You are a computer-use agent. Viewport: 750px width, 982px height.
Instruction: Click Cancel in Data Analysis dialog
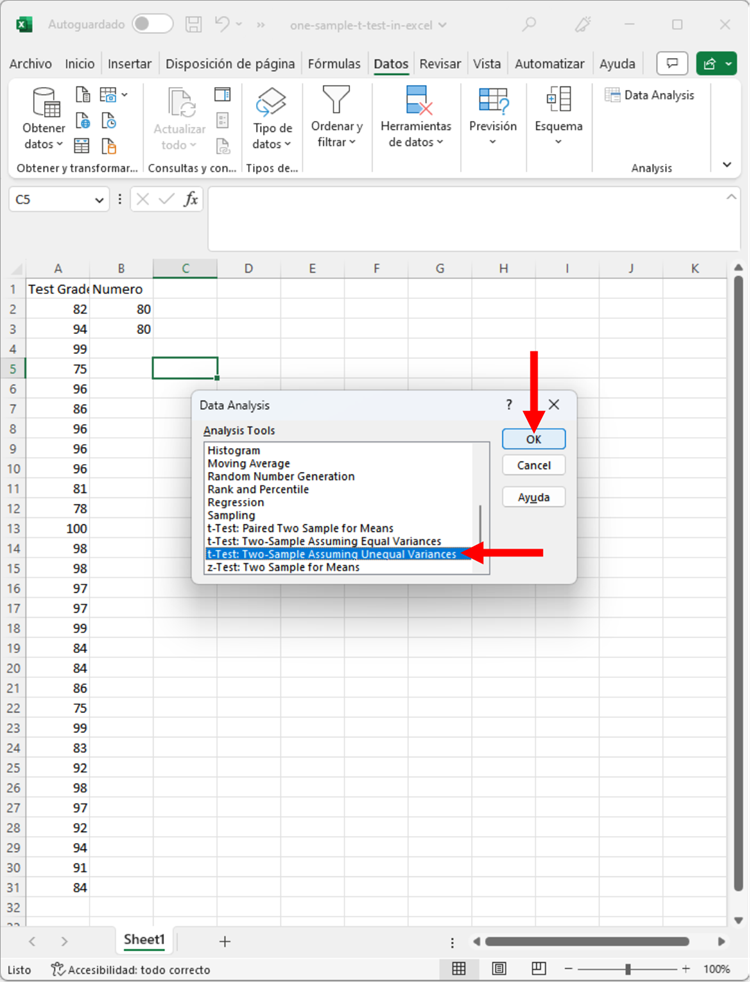(x=534, y=465)
